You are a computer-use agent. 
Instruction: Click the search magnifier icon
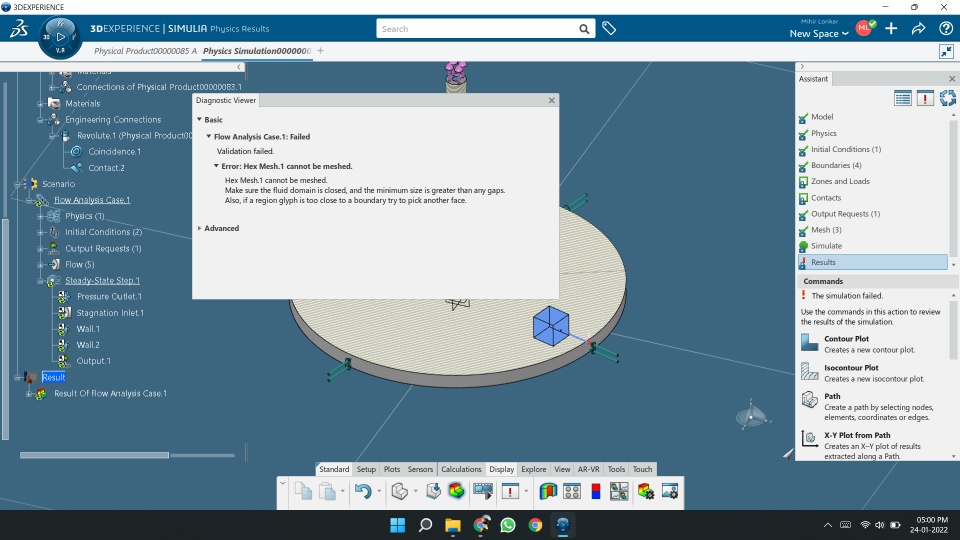coord(584,29)
